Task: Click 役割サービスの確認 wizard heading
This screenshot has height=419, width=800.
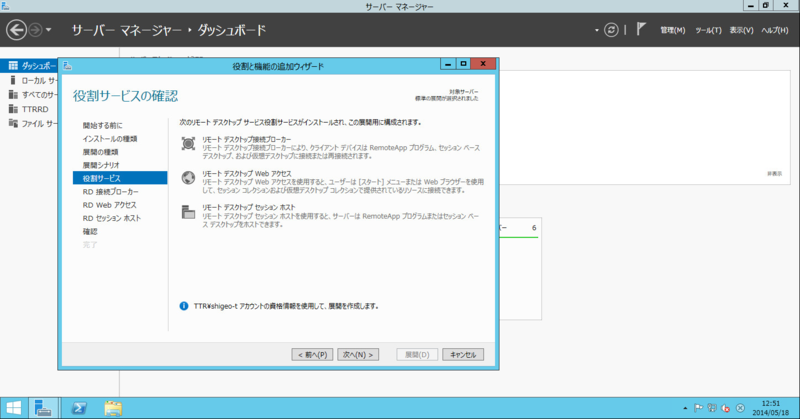Action: coord(126,96)
